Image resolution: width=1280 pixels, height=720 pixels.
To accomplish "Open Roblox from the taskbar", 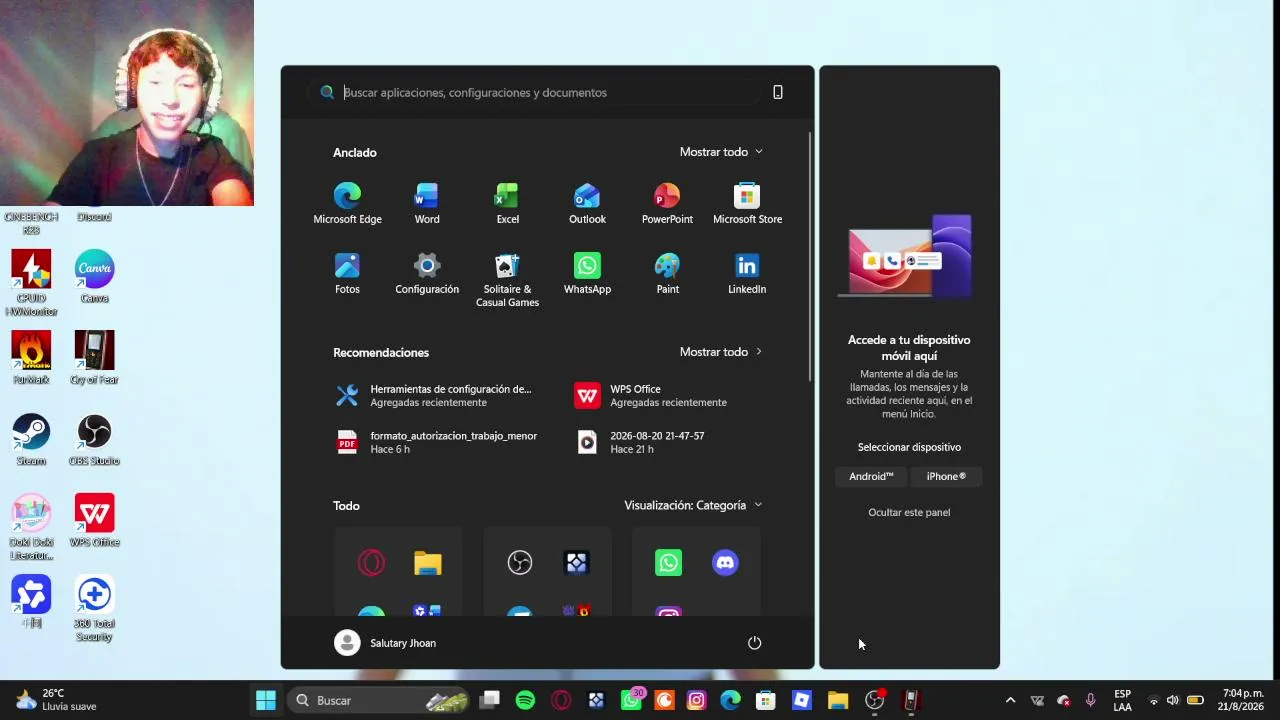I will pos(801,700).
